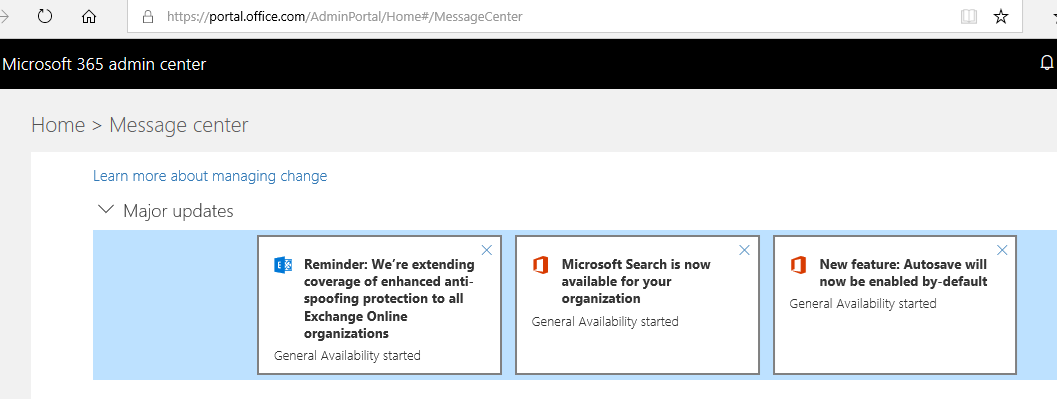The image size is (1057, 399).
Task: Dismiss the Autosave new feature card
Action: [x=1002, y=250]
